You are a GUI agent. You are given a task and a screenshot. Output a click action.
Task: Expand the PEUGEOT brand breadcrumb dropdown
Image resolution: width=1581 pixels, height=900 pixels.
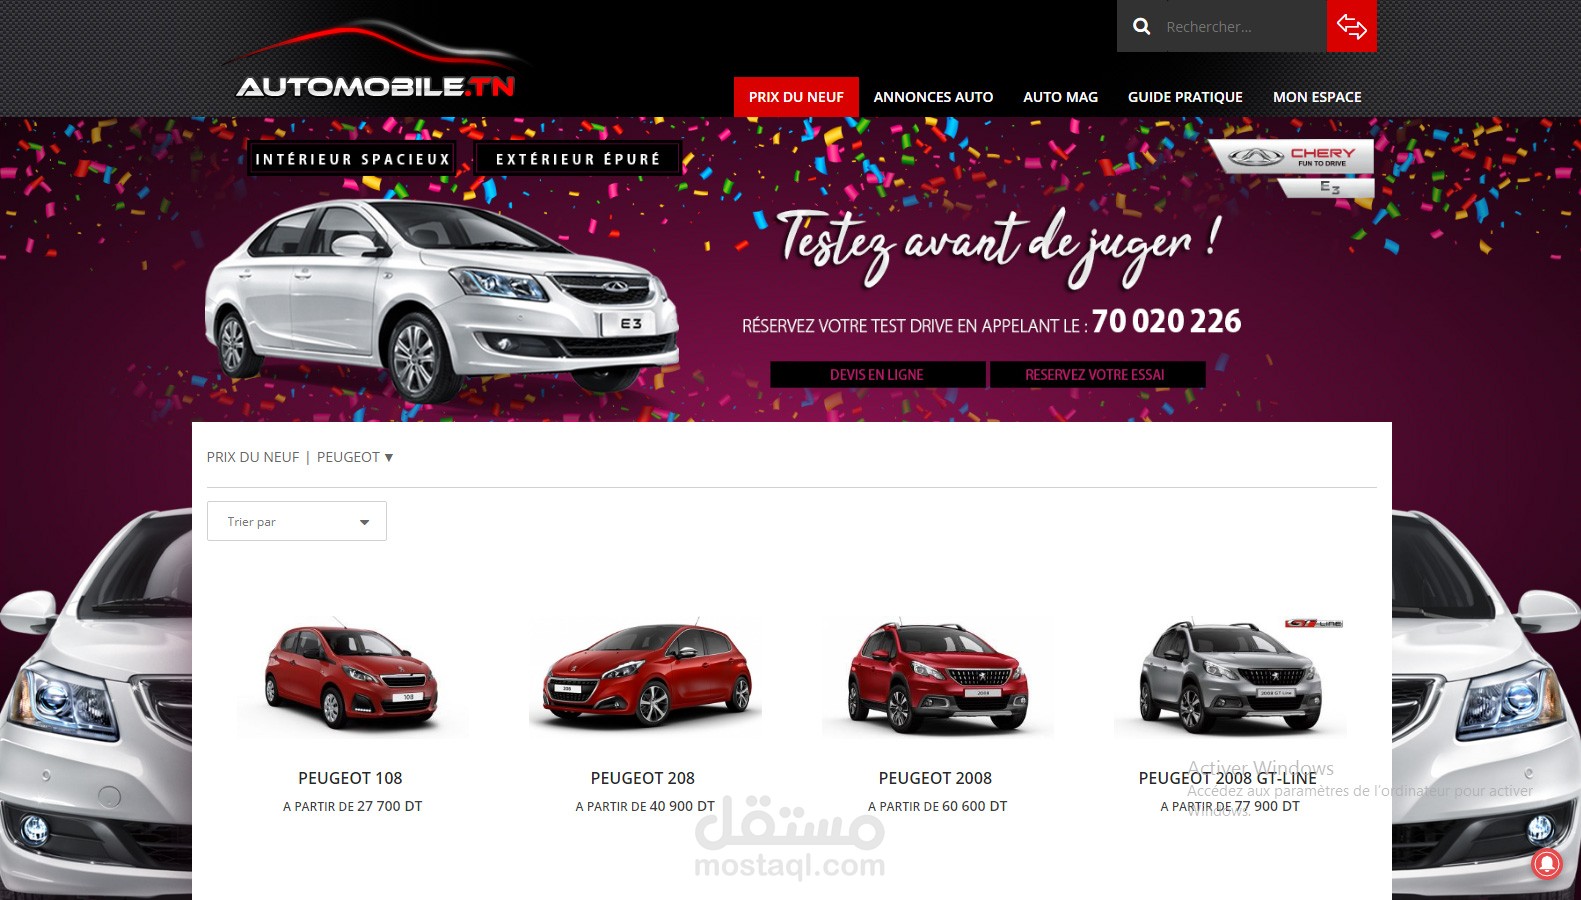coord(355,457)
